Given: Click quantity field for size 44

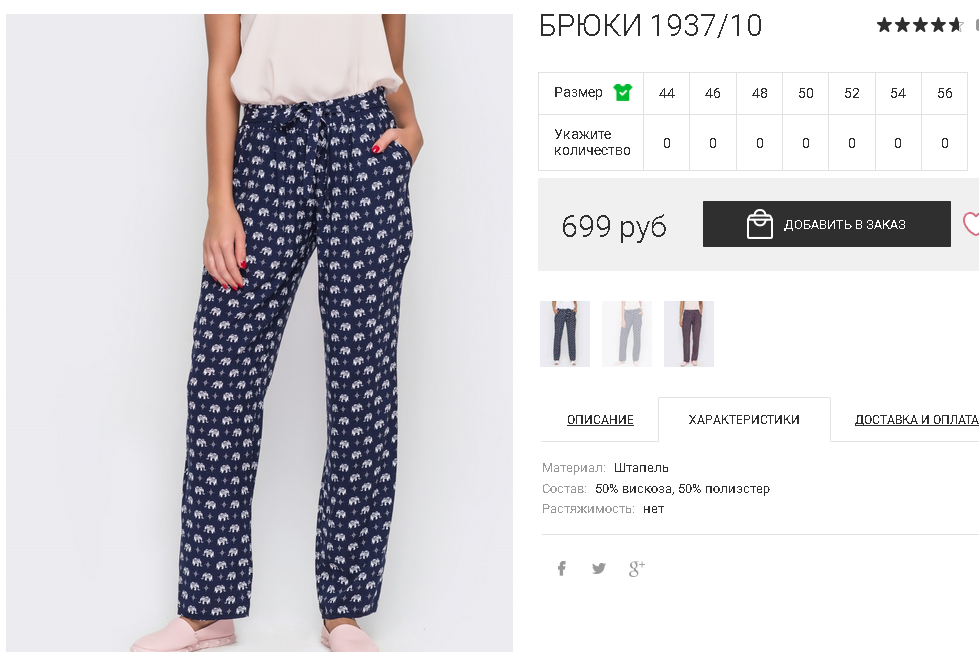Looking at the screenshot, I should (x=667, y=143).
